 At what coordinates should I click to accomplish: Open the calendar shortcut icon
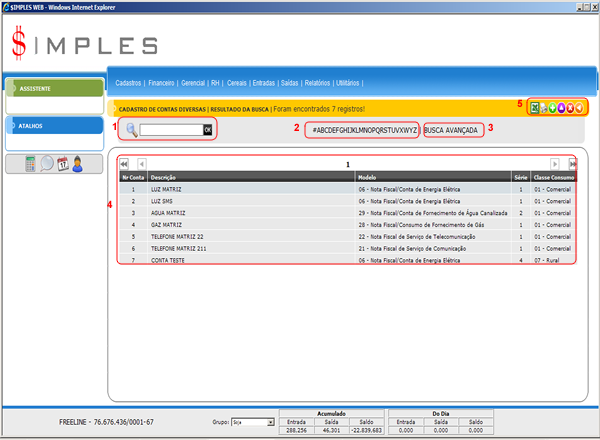[x=62, y=164]
